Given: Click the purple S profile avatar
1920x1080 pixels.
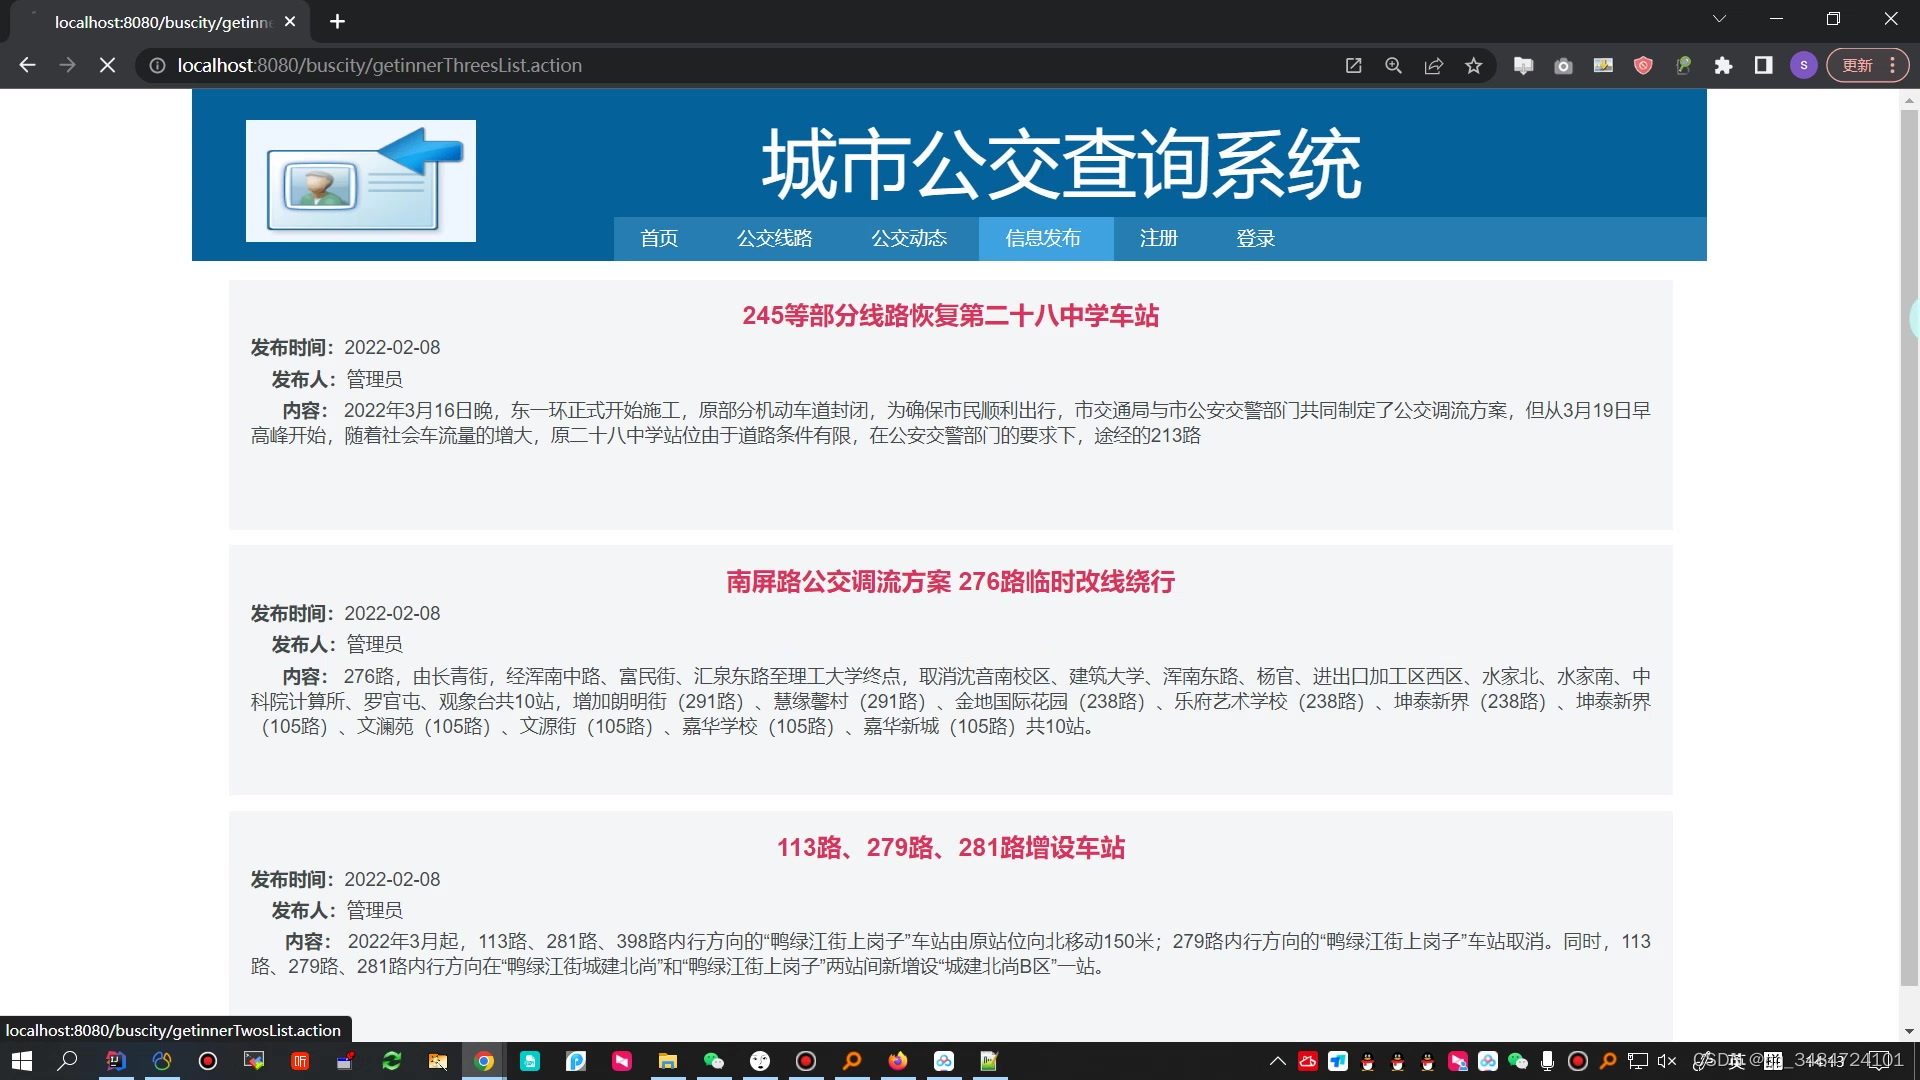Looking at the screenshot, I should coord(1803,65).
